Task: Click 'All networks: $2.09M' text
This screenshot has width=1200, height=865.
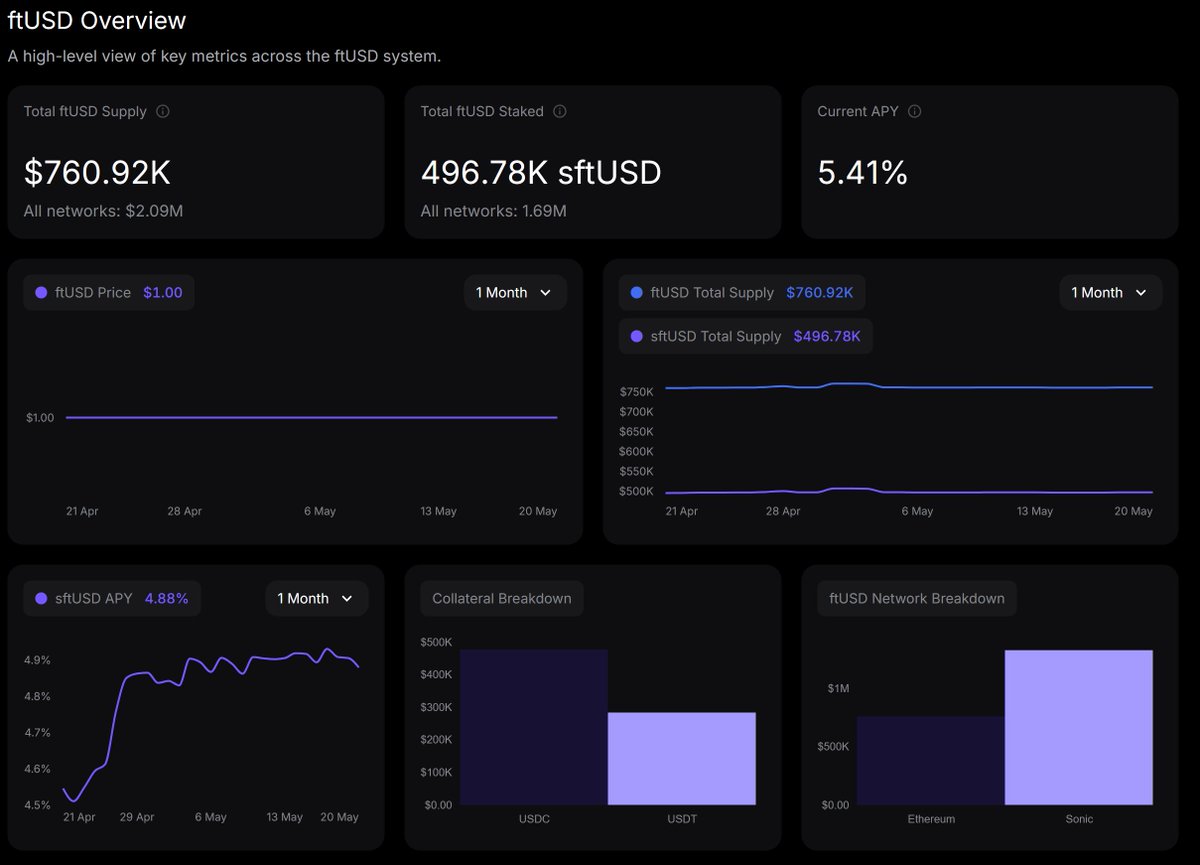Action: tap(103, 211)
